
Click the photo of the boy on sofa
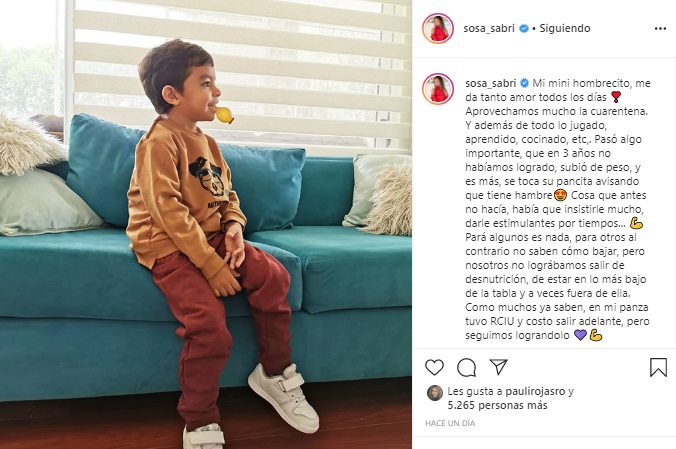click(206, 224)
